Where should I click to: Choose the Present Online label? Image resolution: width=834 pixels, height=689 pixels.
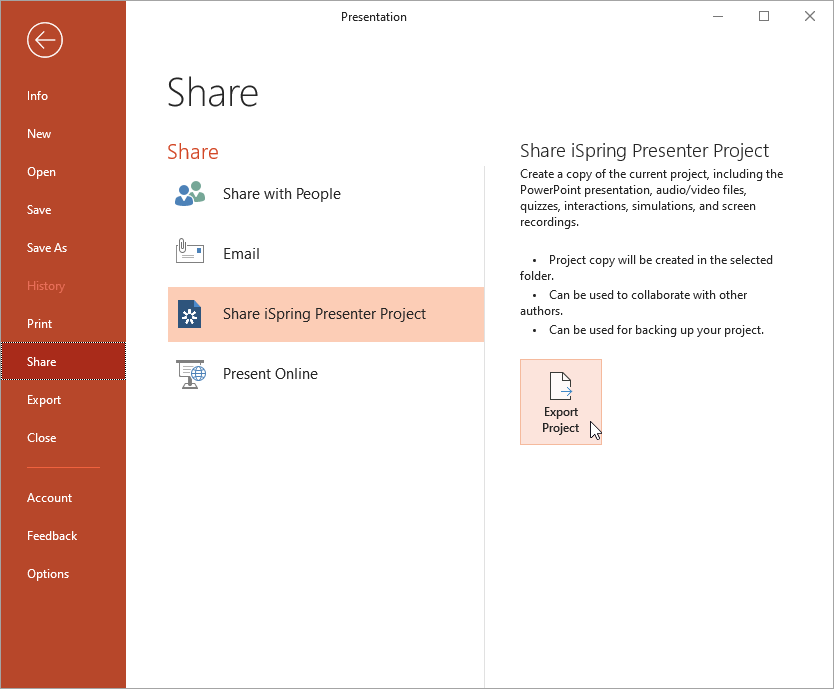270,374
